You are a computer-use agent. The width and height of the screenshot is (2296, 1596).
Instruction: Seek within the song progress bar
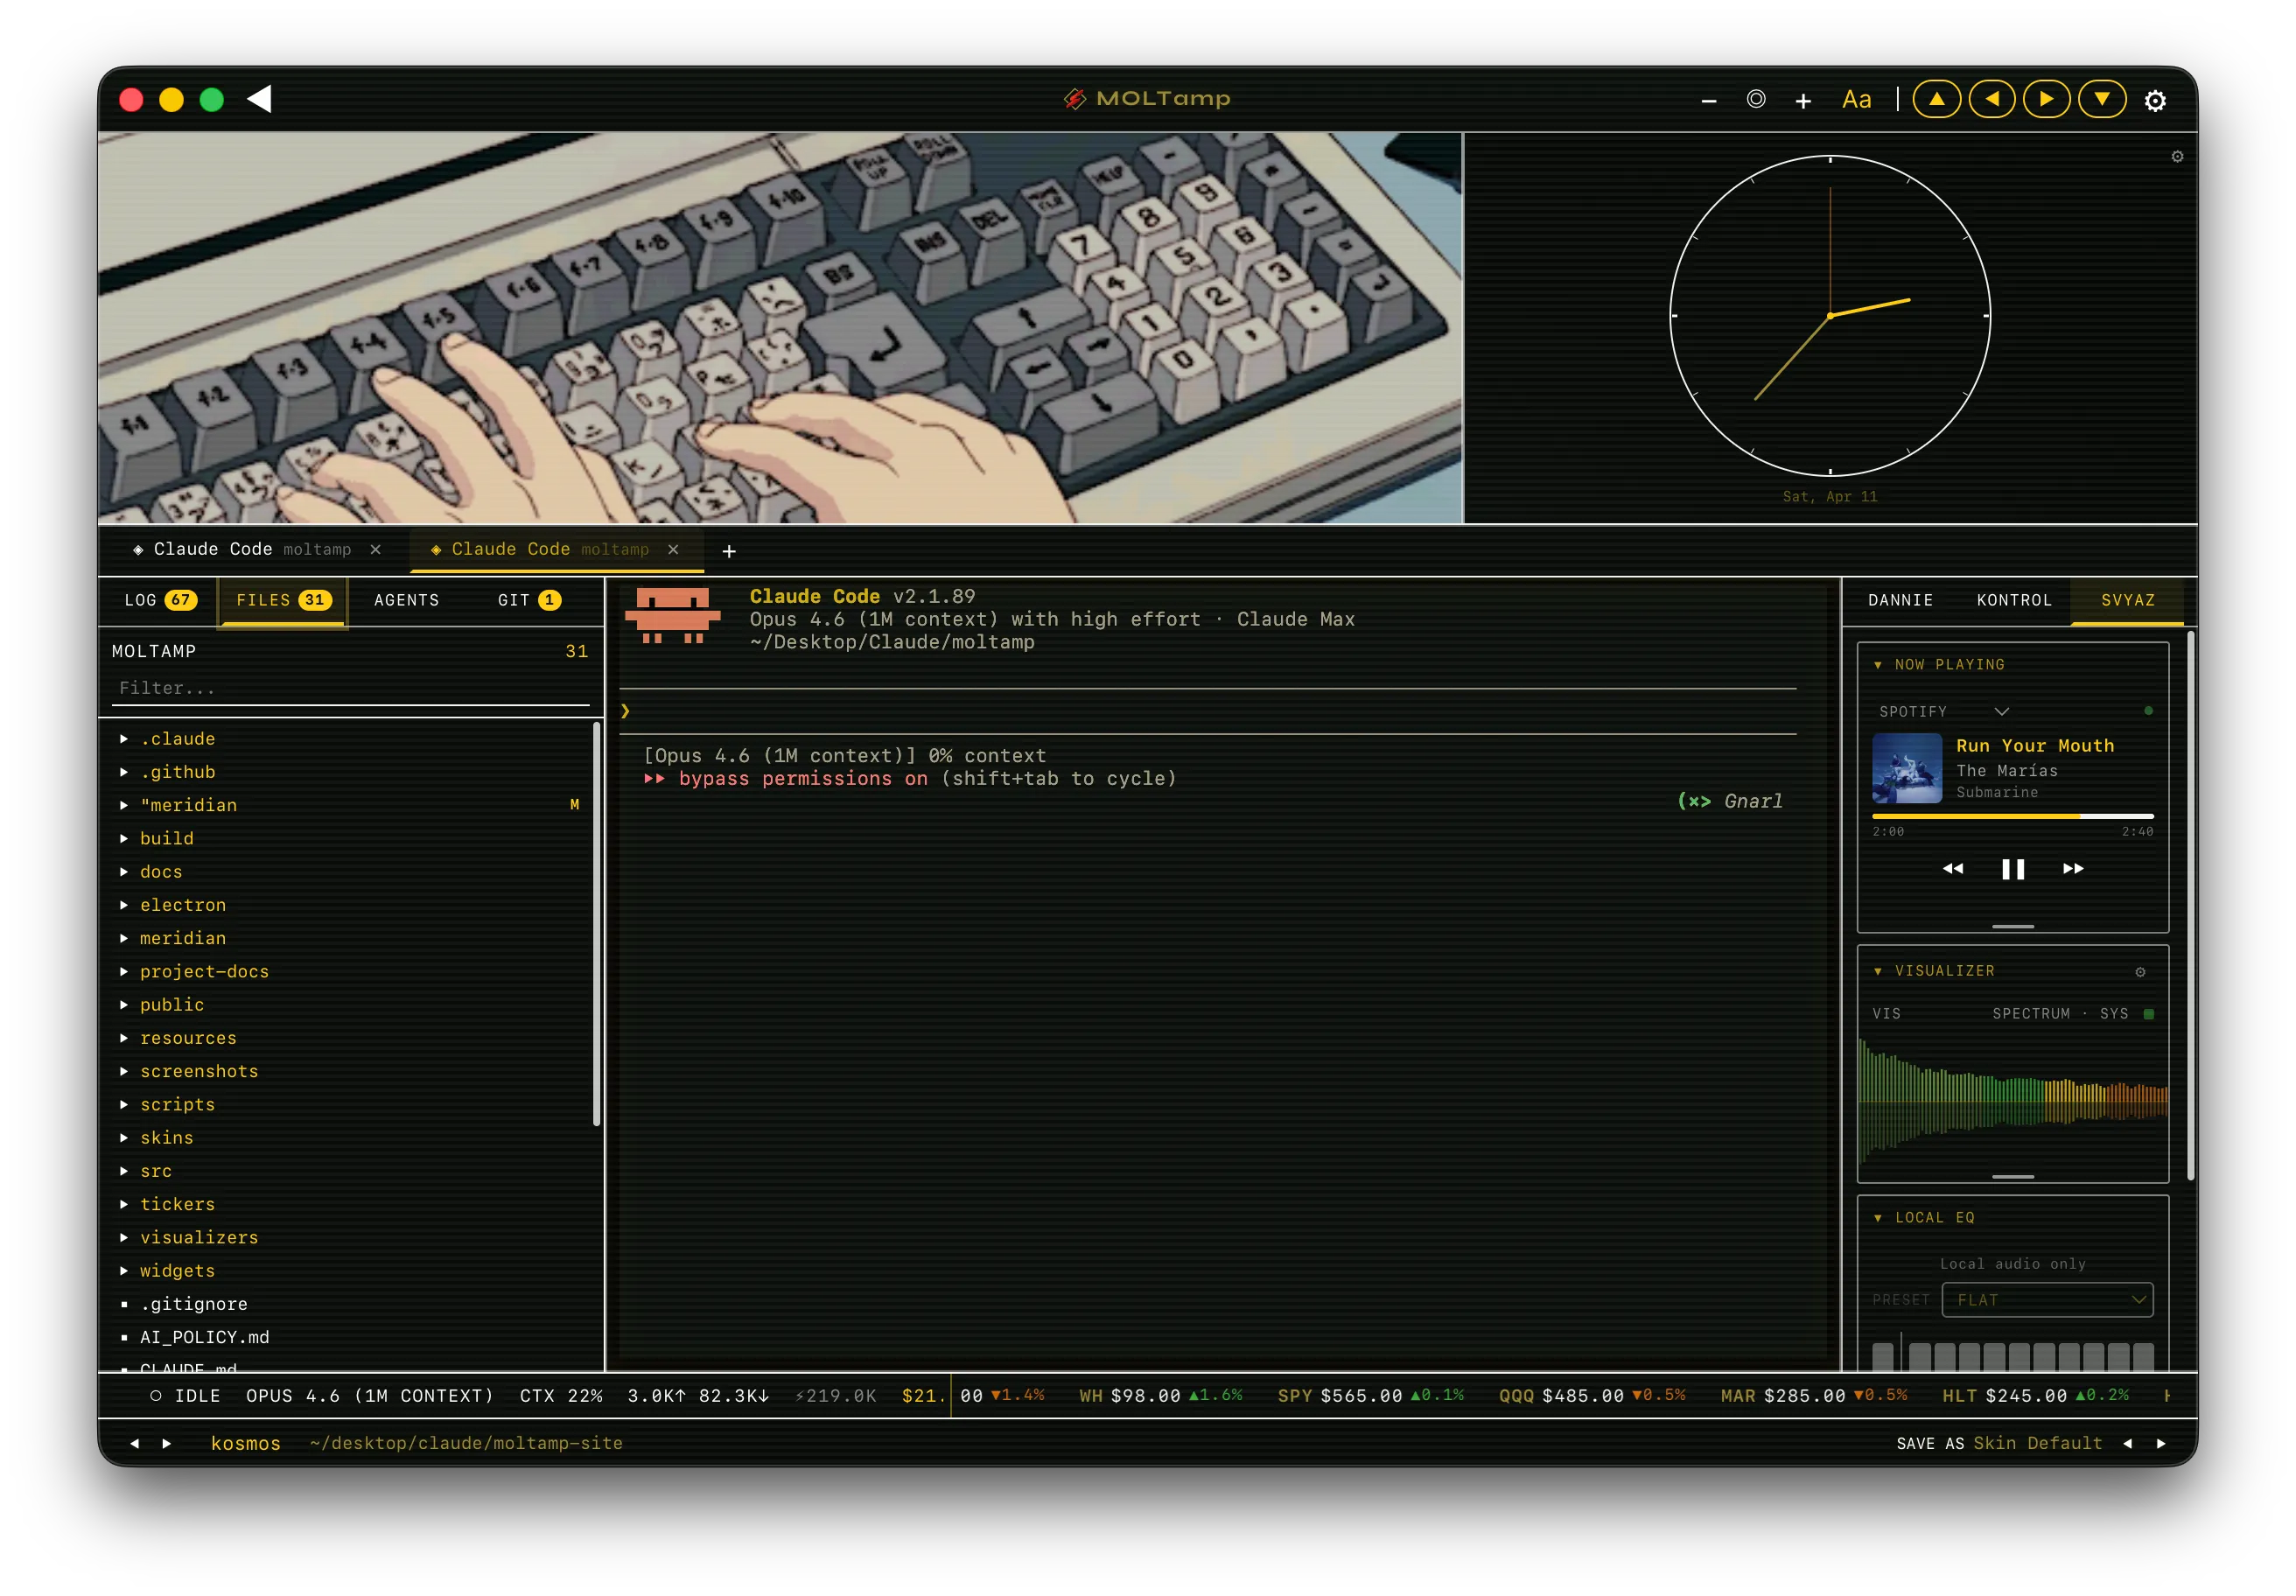(x=2012, y=816)
